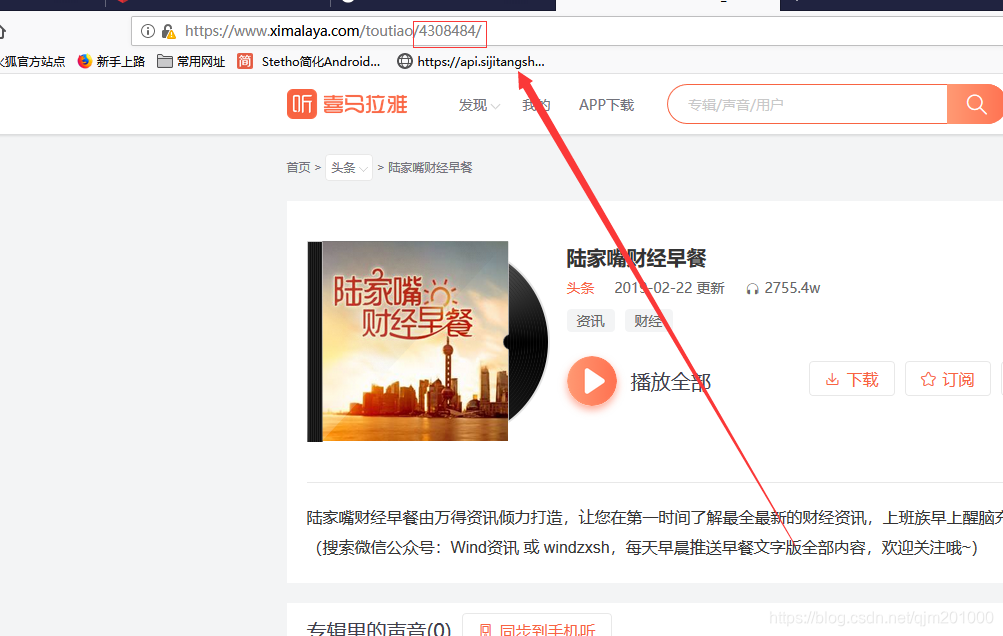Open the APP下载 nav item
This screenshot has width=1003, height=636.
(606, 105)
